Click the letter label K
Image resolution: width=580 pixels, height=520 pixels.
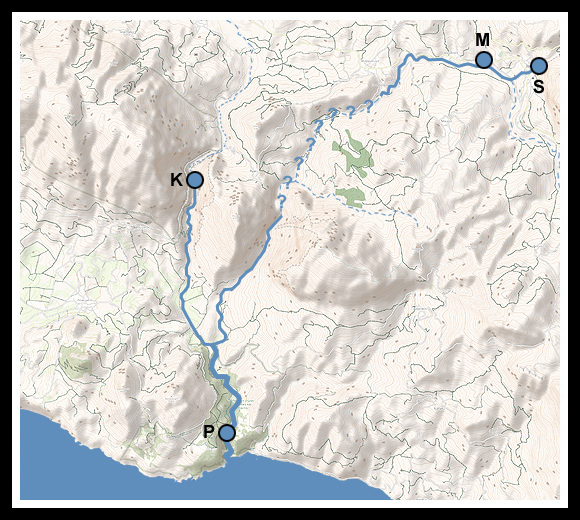pyautogui.click(x=176, y=180)
